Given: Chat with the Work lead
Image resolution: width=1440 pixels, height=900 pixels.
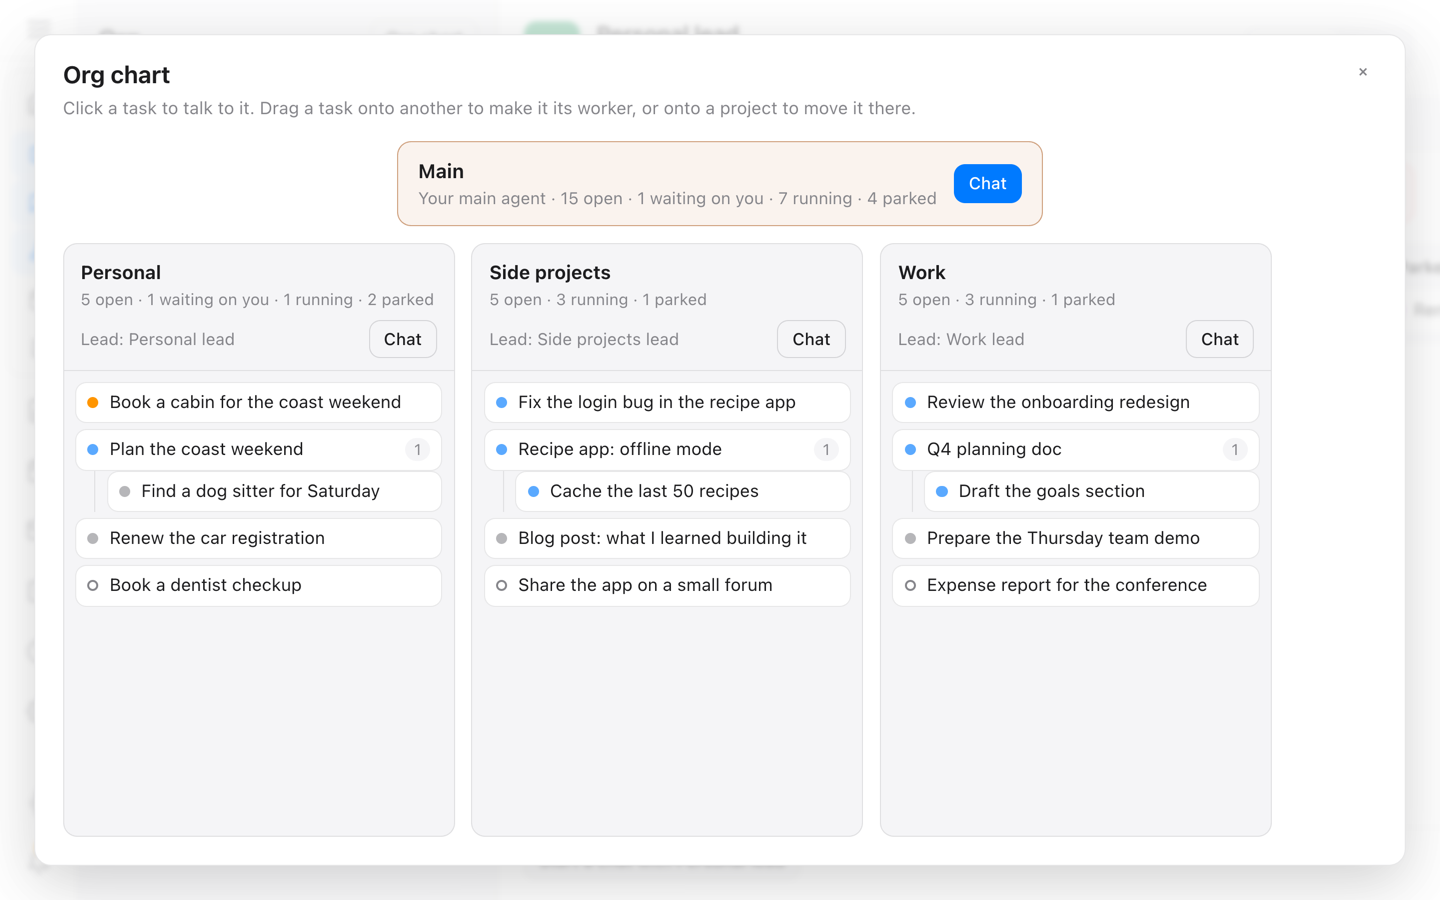Looking at the screenshot, I should tap(1219, 339).
